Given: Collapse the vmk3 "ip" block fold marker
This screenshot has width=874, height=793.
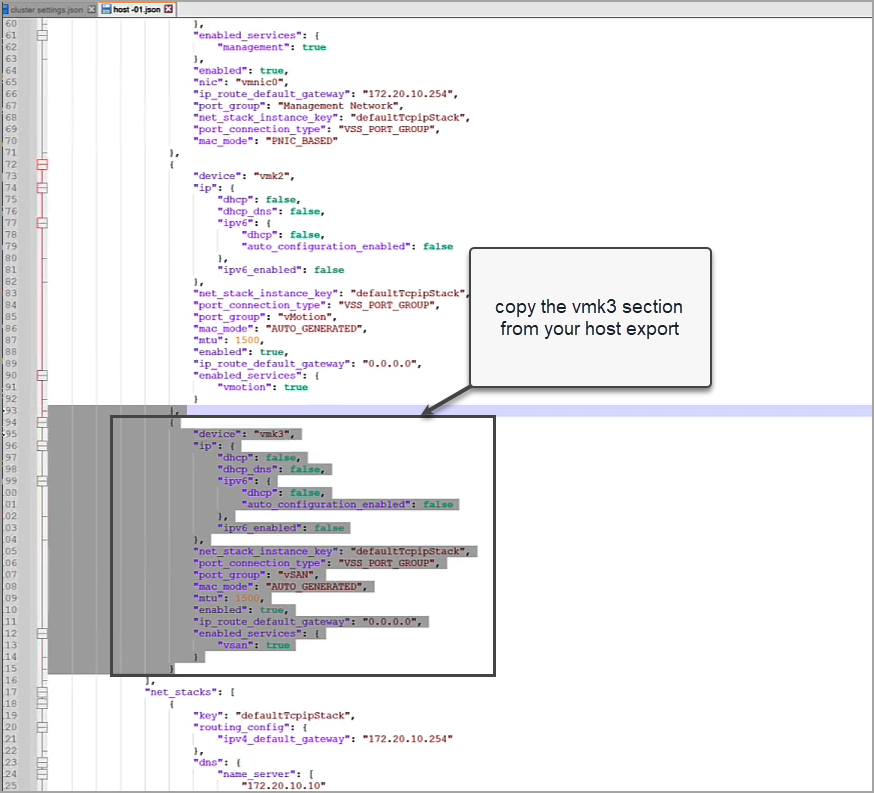Looking at the screenshot, I should pyautogui.click(x=42, y=446).
